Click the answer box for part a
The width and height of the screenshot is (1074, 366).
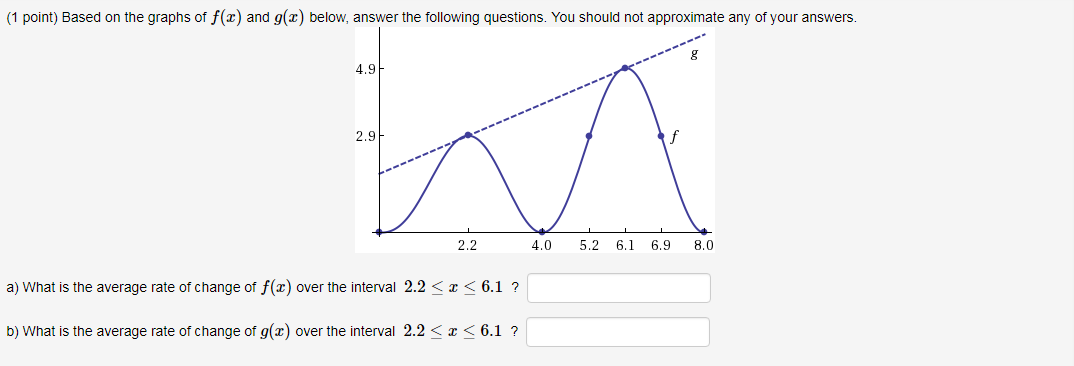click(x=619, y=288)
